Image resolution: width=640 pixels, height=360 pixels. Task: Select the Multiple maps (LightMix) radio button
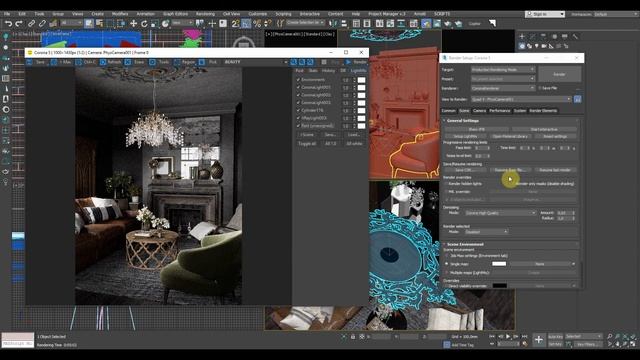pos(447,272)
